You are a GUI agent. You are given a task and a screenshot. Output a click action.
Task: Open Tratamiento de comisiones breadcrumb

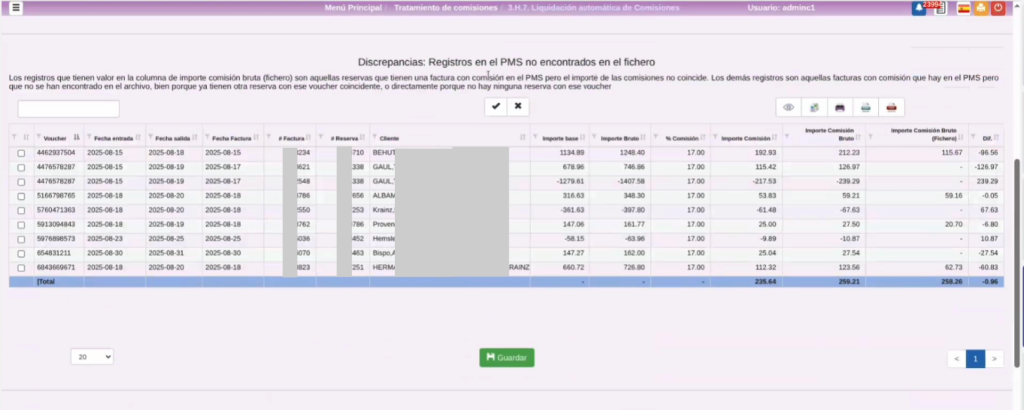point(444,8)
